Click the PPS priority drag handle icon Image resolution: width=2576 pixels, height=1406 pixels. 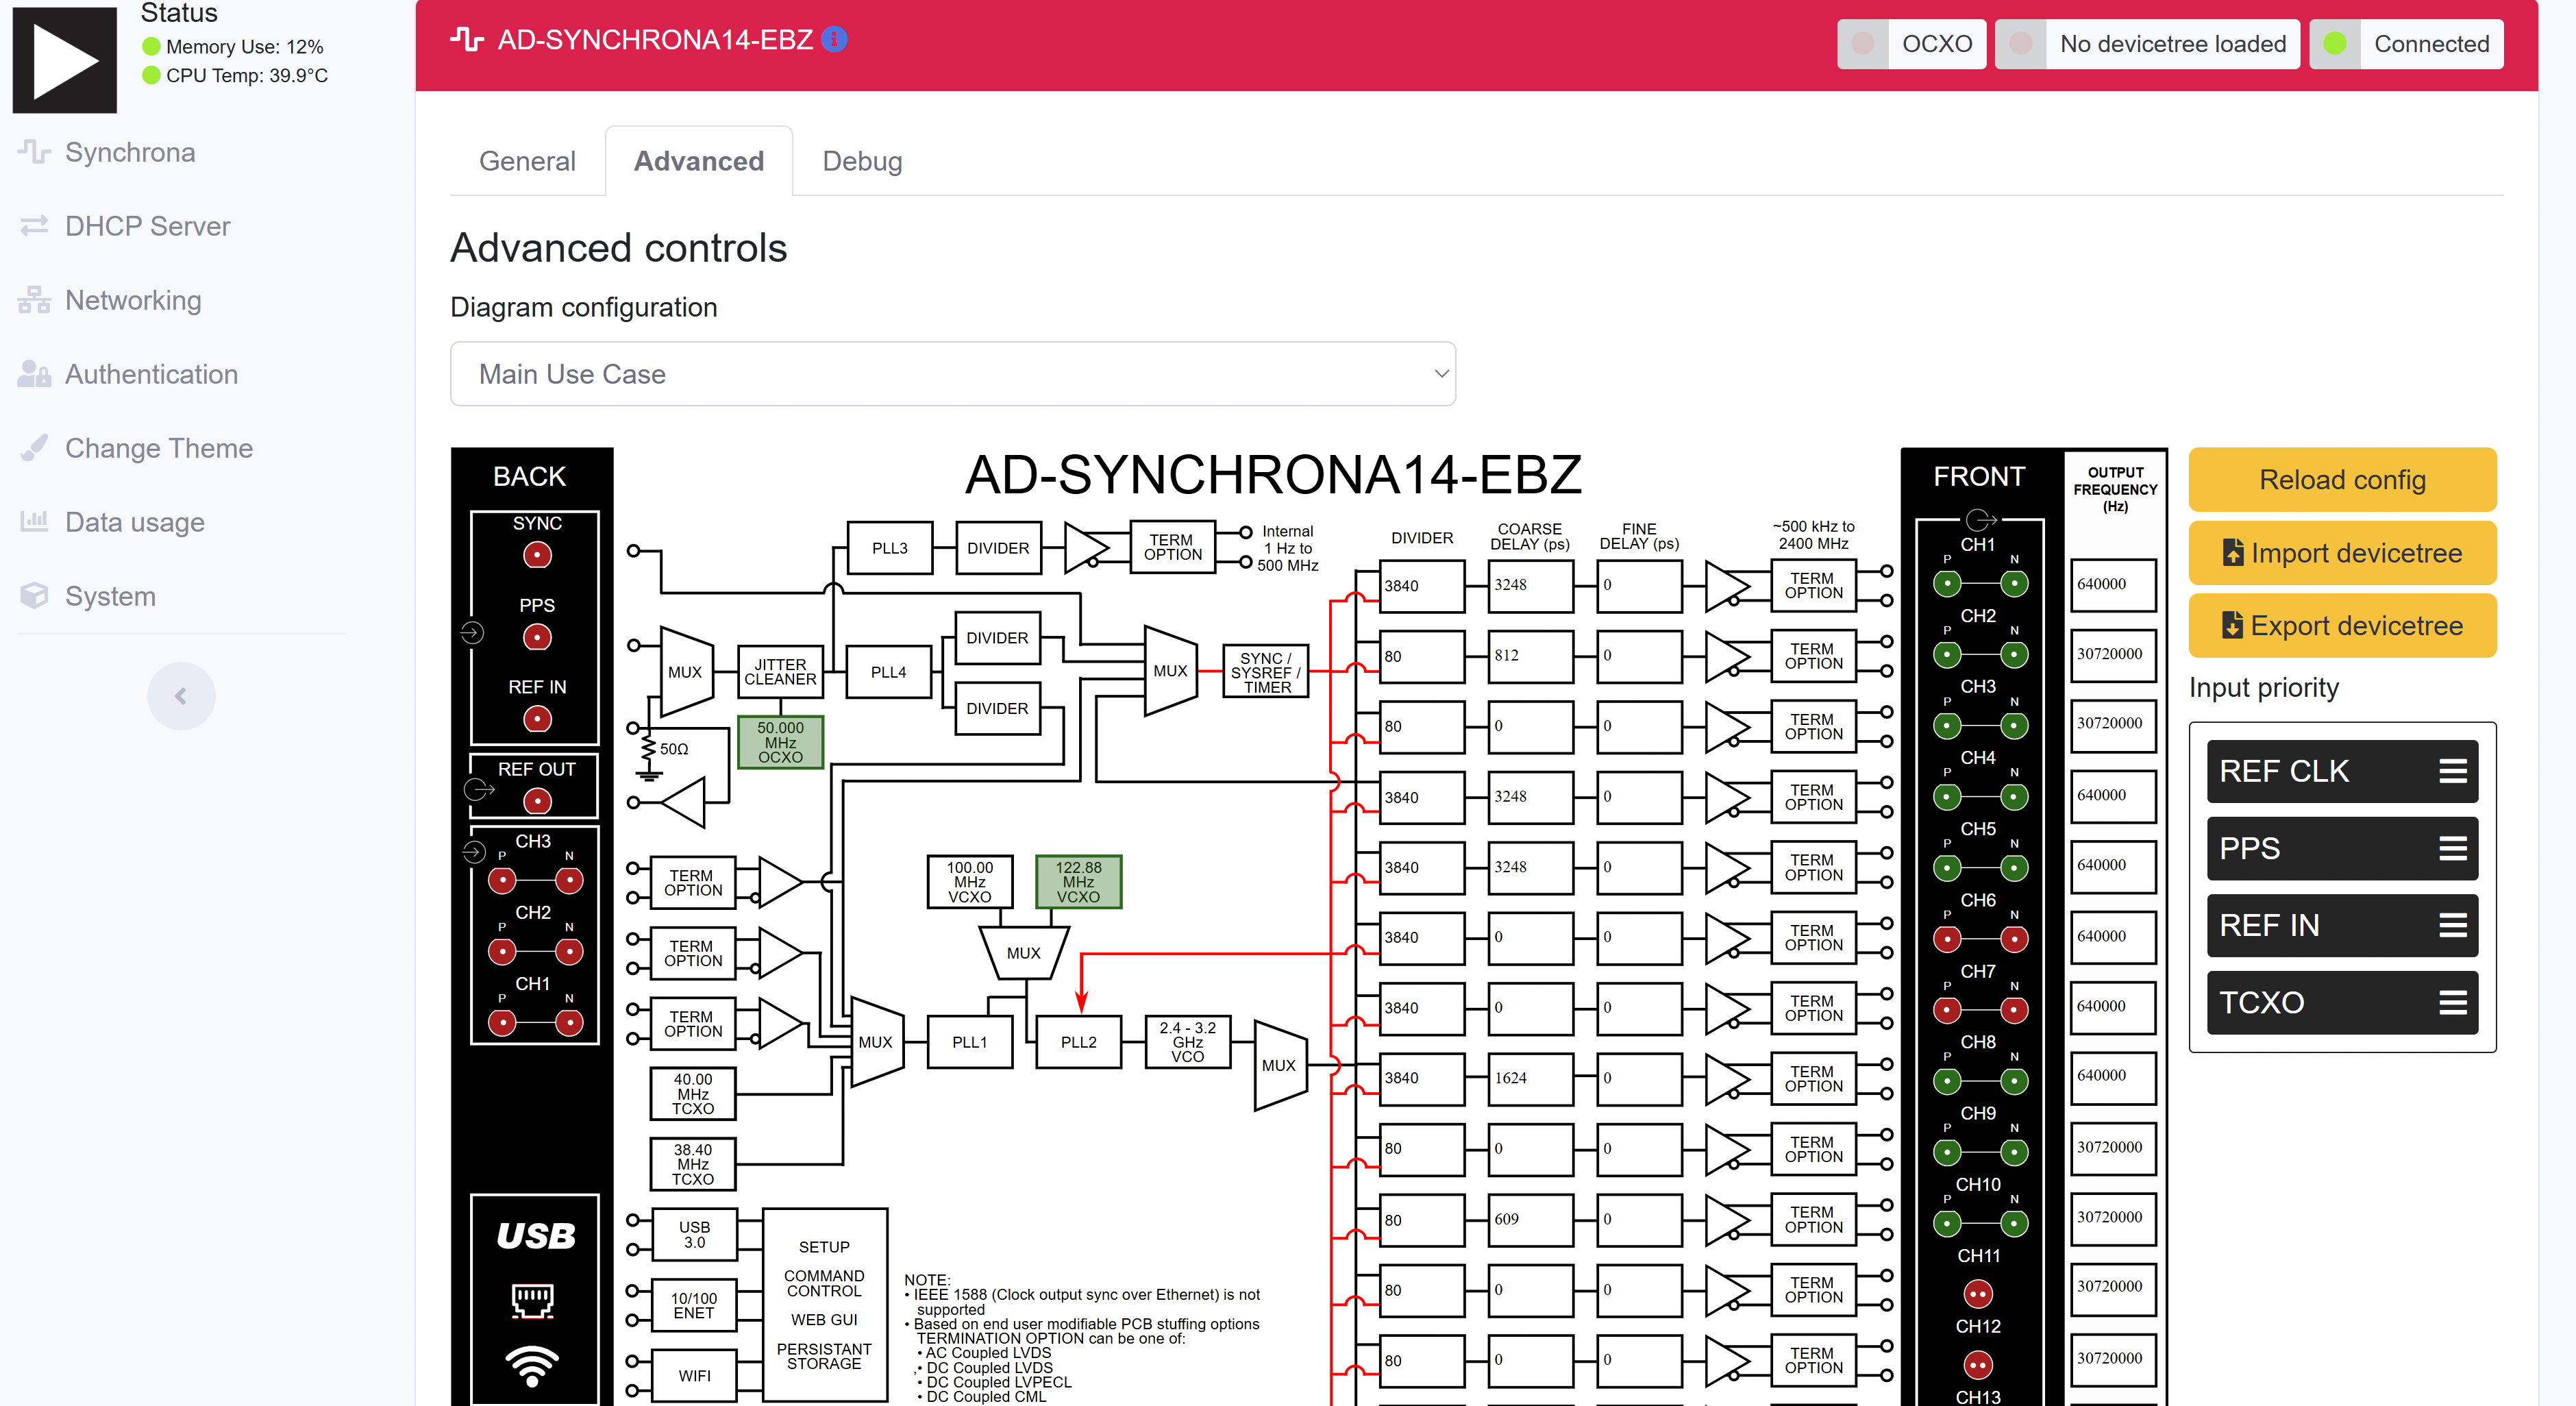coord(2452,848)
